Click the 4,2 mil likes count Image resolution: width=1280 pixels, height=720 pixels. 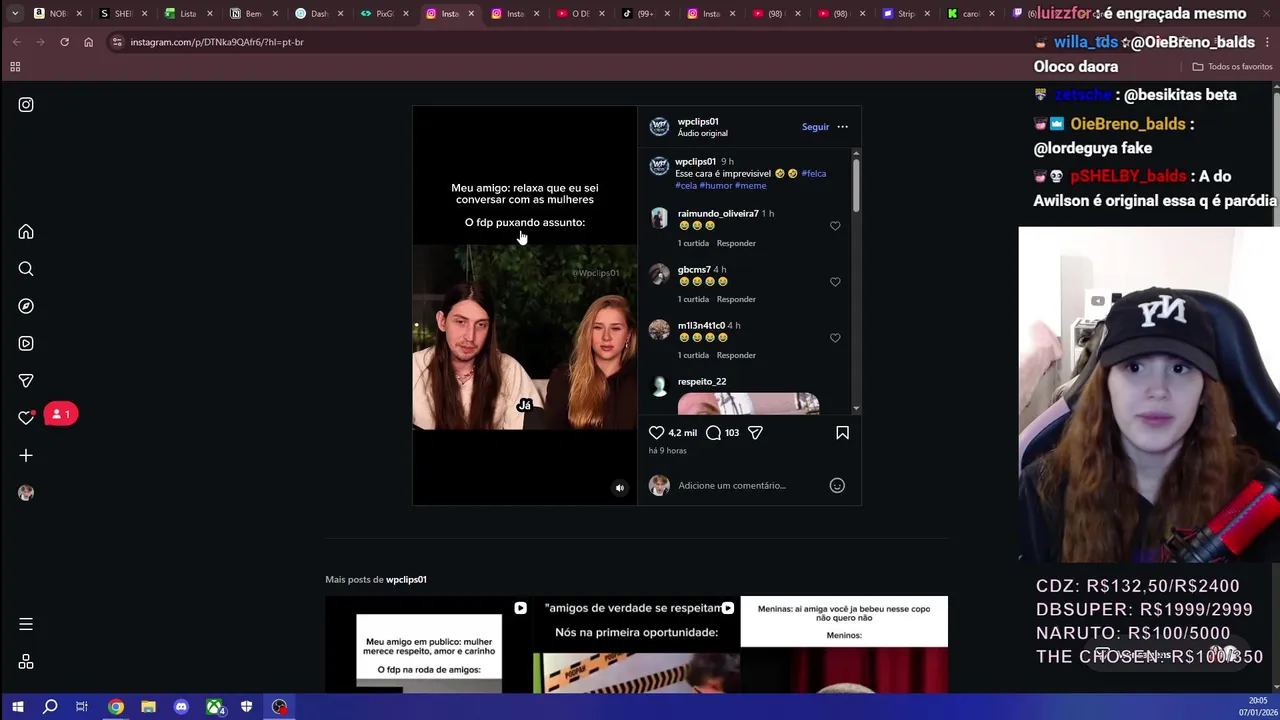click(682, 433)
